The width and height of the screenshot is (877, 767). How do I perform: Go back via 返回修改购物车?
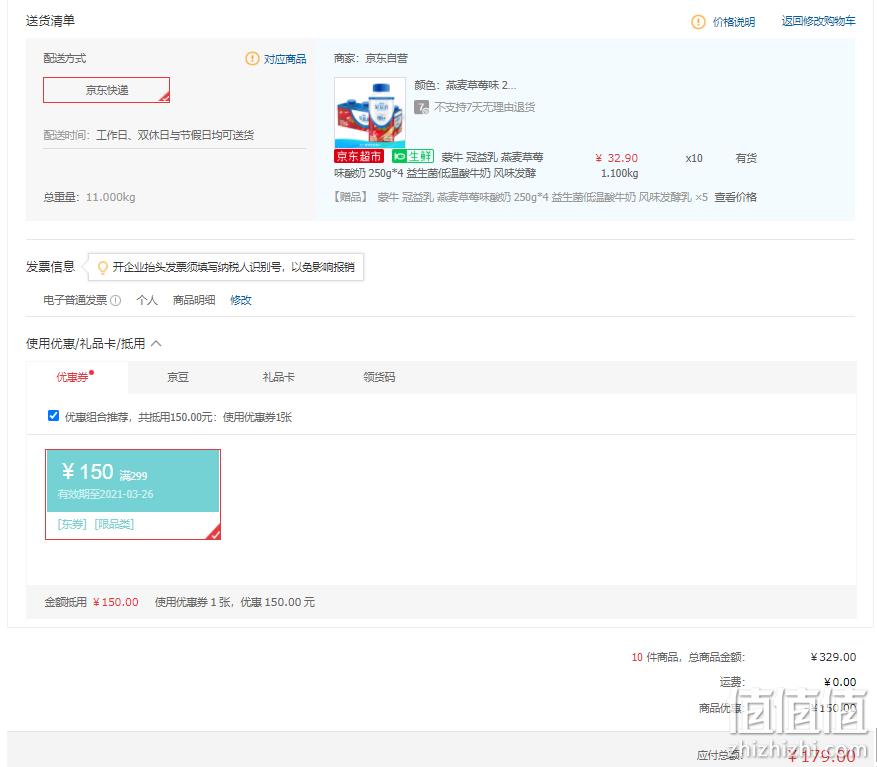(x=818, y=21)
